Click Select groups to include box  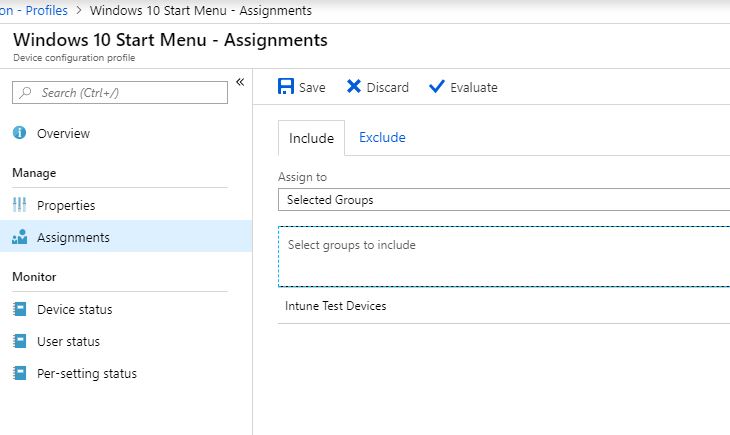[x=504, y=256]
